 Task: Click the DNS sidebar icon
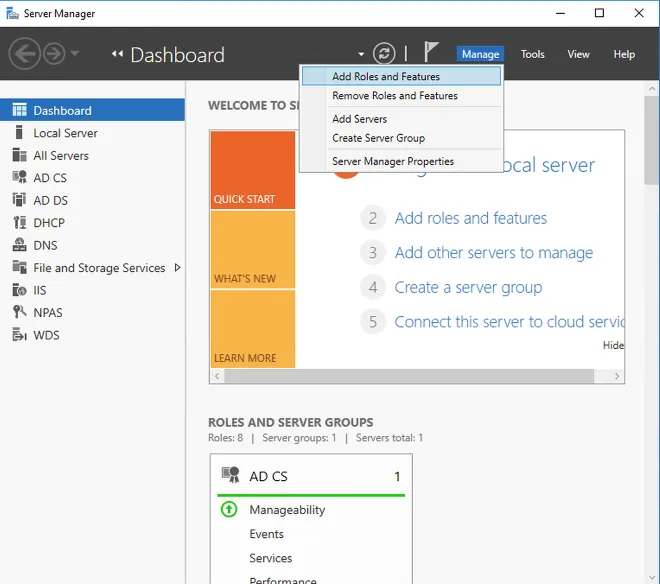(x=19, y=245)
